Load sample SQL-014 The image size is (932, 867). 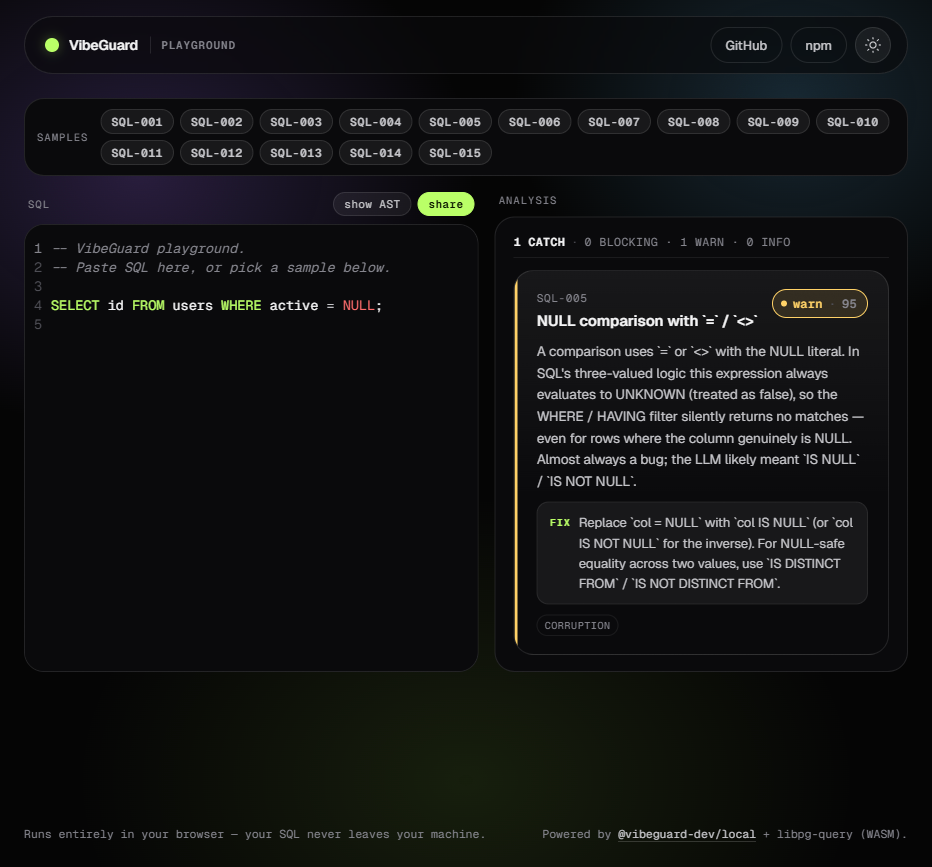pyautogui.click(x=376, y=153)
